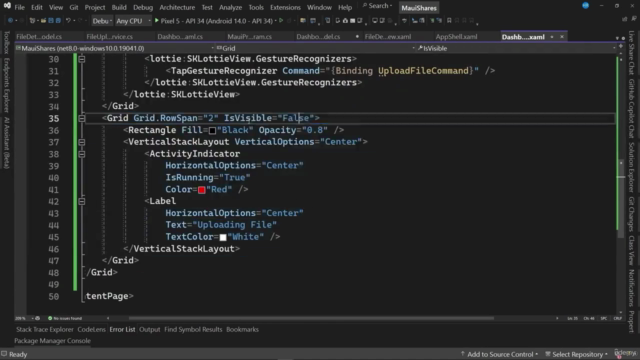Screen dimensions: 640x360
Task: Open the Pixel 5 device target dropdown arrow
Action: 276,20
